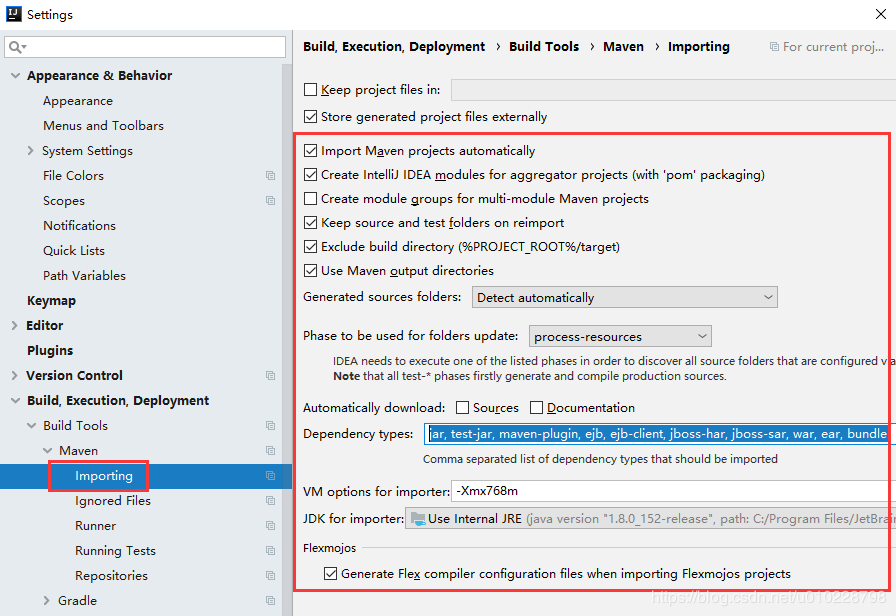Open Phase to be used dropdown
Screen dimensions: 896x616
click(620, 337)
